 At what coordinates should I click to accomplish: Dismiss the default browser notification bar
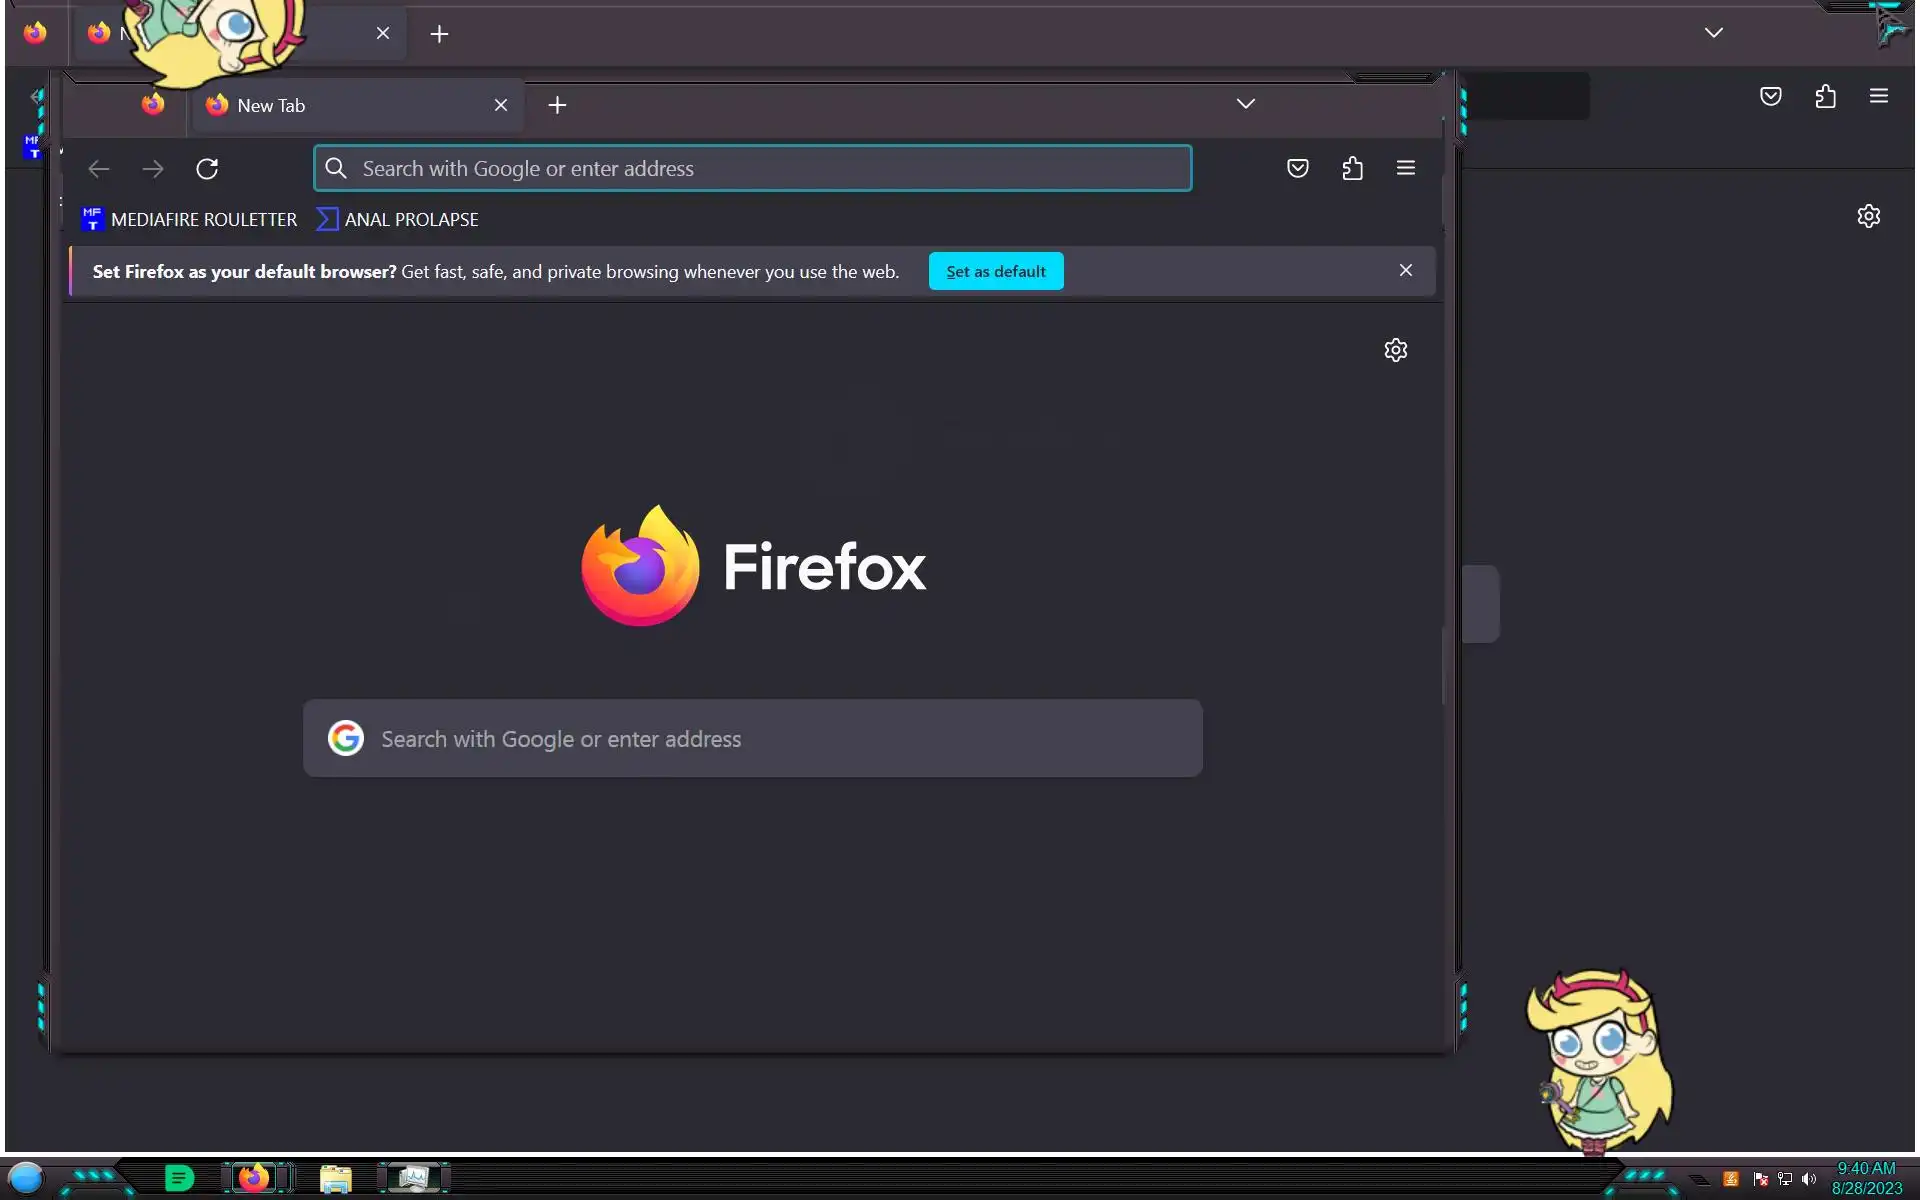(x=1405, y=270)
